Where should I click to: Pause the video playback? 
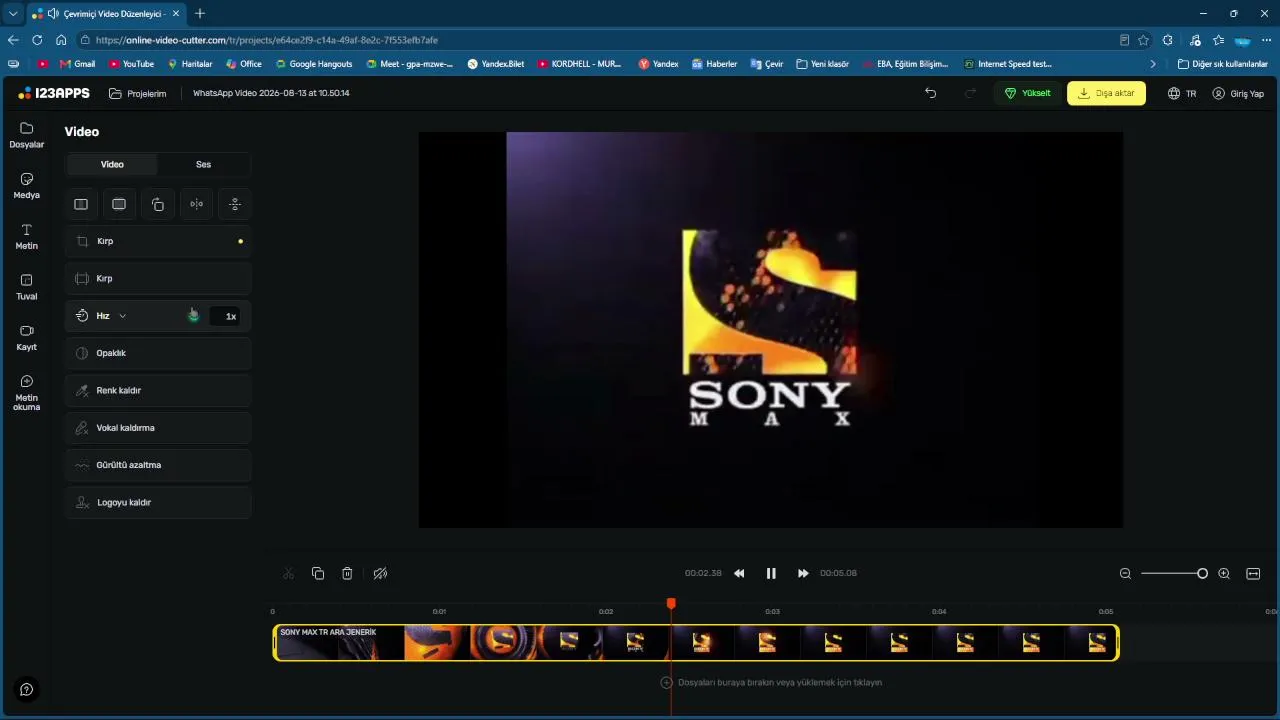771,573
